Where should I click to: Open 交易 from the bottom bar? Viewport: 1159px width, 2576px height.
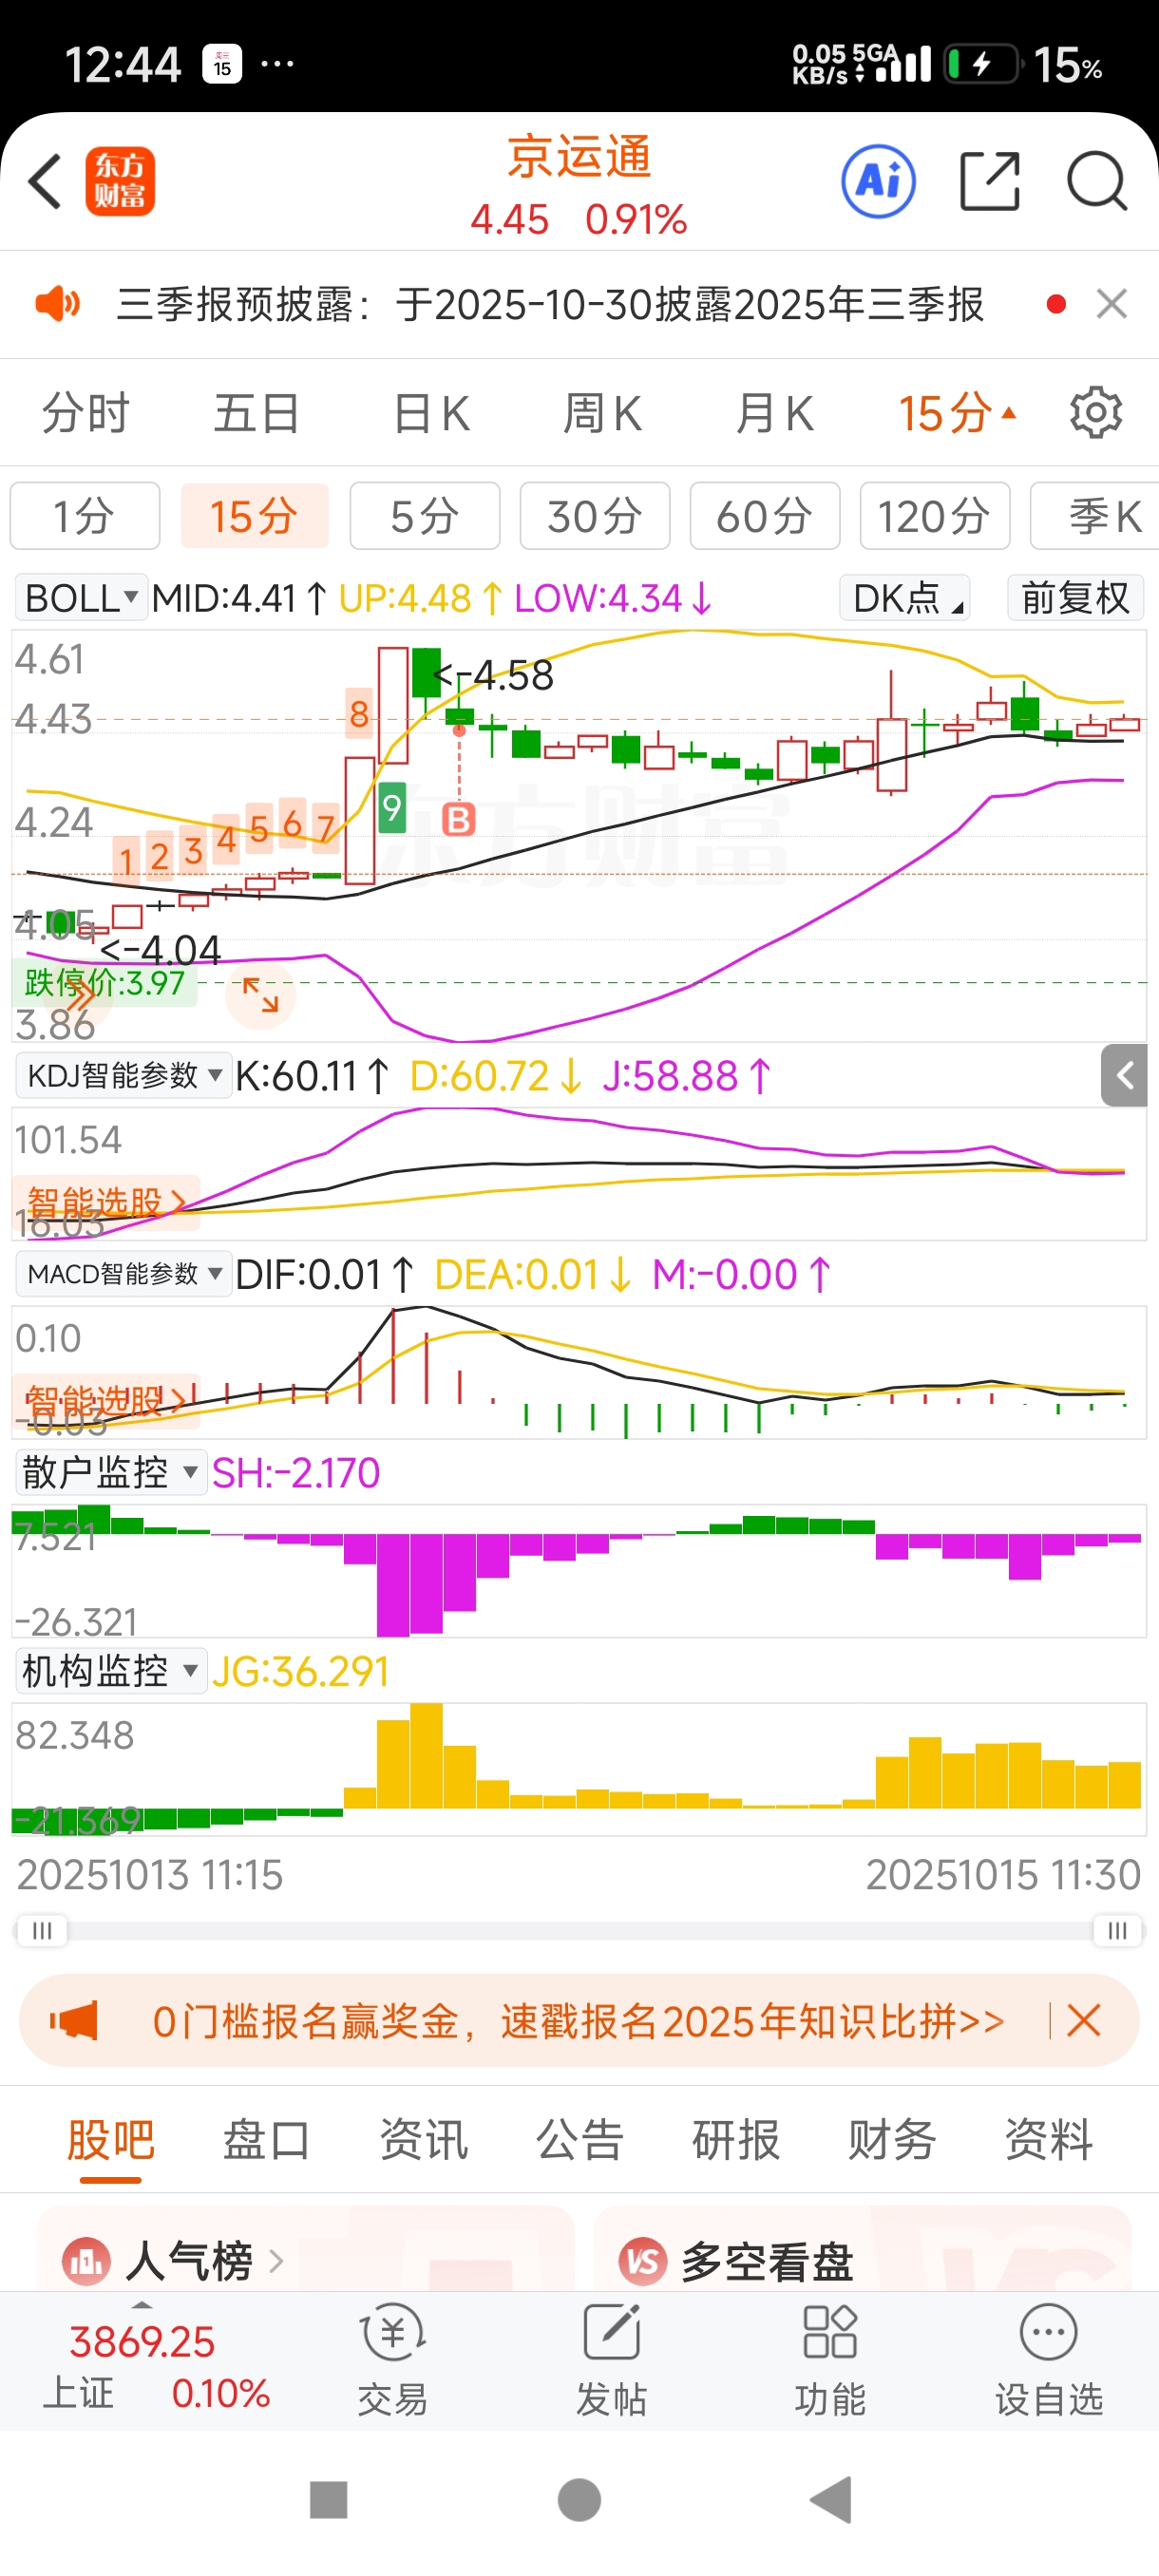coord(392,2359)
